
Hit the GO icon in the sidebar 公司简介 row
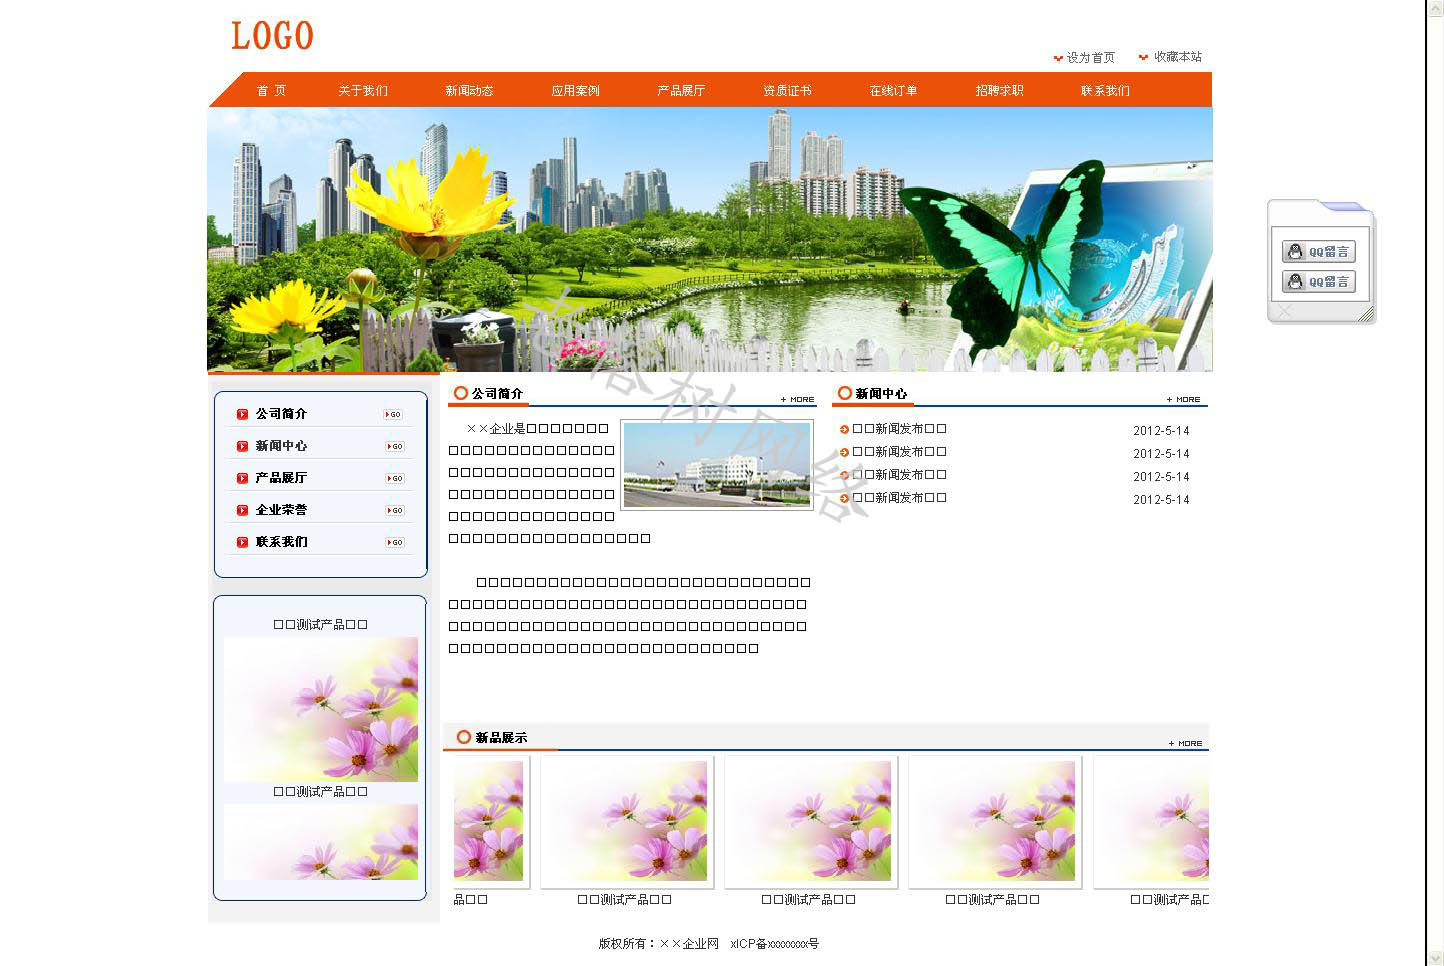pyautogui.click(x=394, y=414)
